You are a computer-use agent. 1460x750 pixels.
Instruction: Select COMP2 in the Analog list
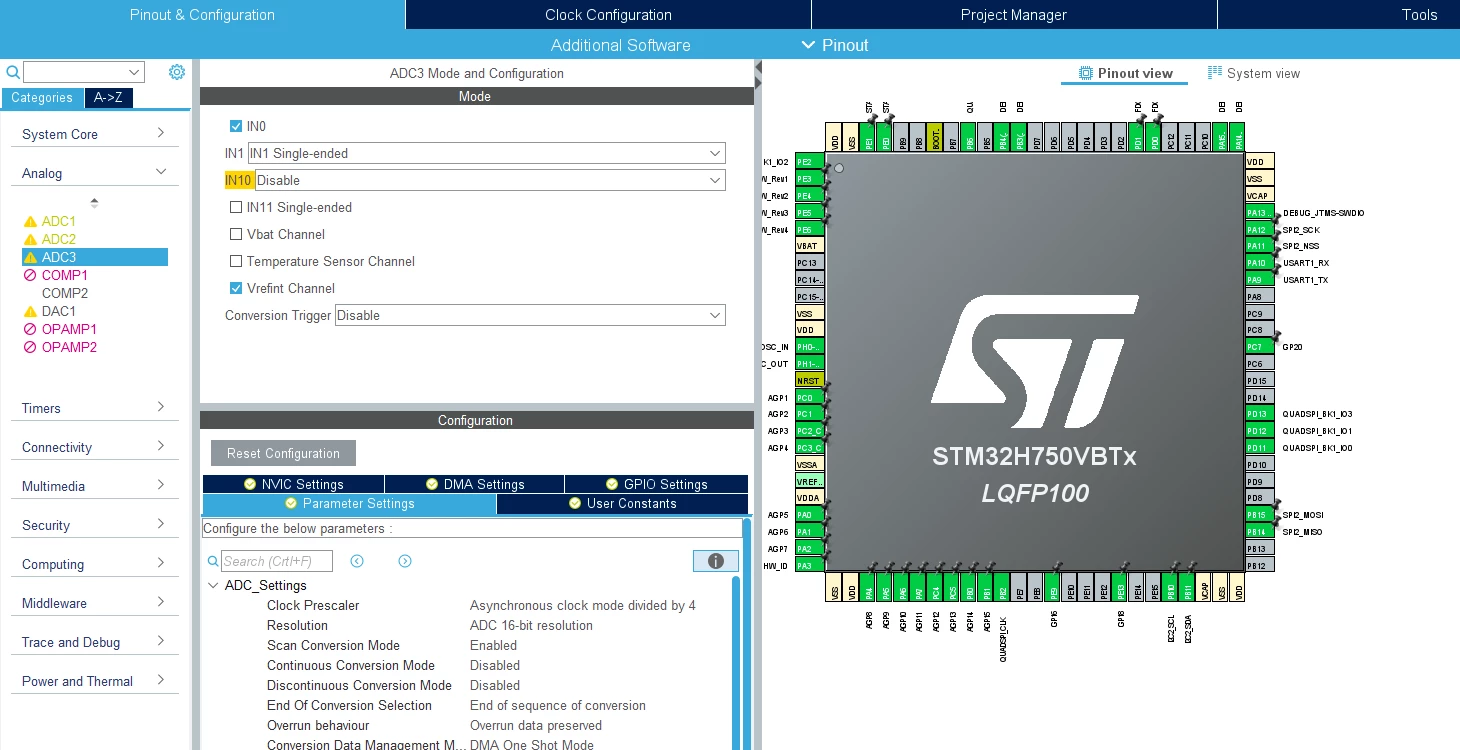[65, 293]
